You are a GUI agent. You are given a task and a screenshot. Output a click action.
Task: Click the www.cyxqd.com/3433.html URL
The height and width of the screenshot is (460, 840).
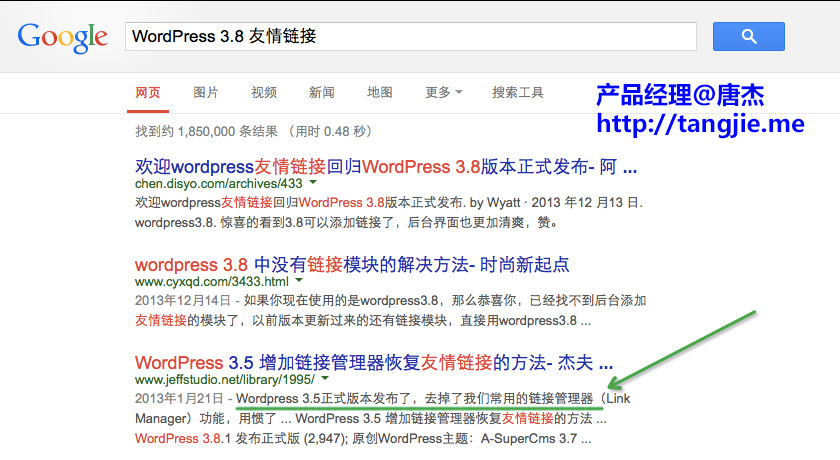(212, 282)
